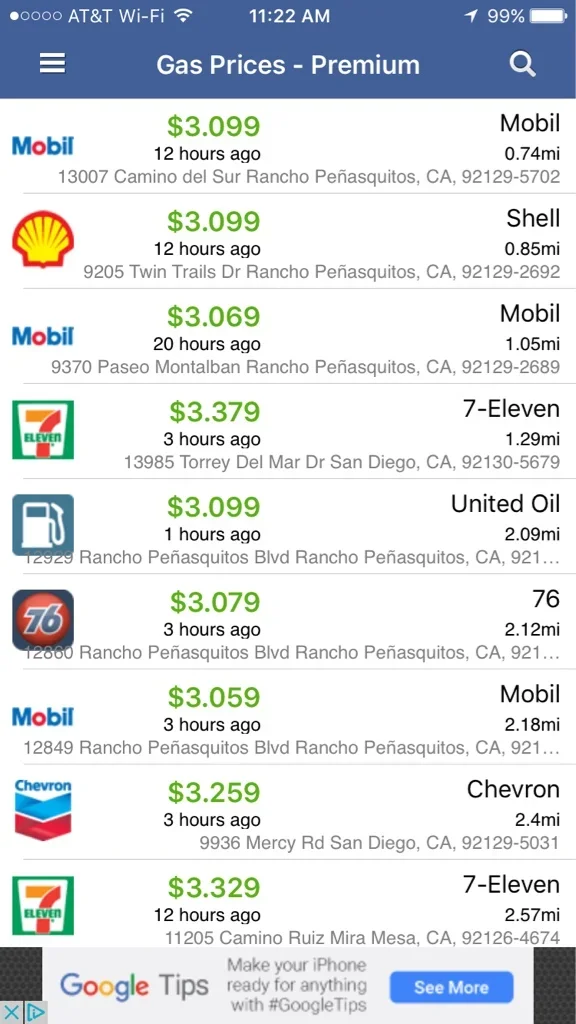Tap the 7-Eleven logo on Torrey Del Mar
The height and width of the screenshot is (1024, 576).
coord(43,430)
